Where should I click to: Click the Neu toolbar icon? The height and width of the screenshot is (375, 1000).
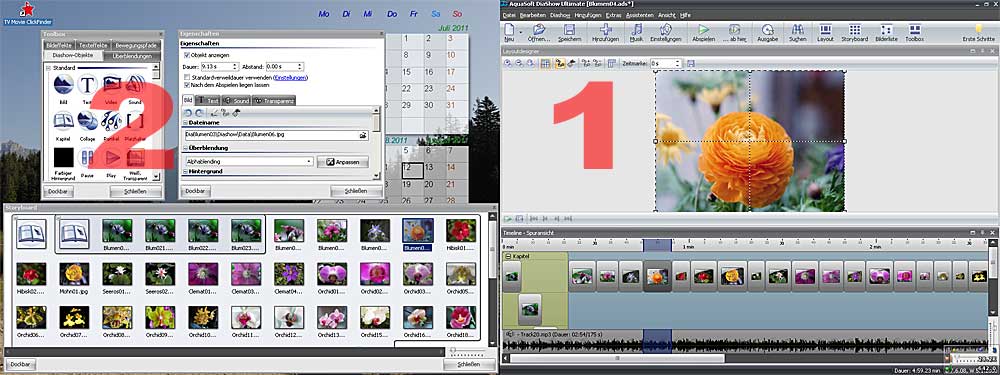(509, 33)
